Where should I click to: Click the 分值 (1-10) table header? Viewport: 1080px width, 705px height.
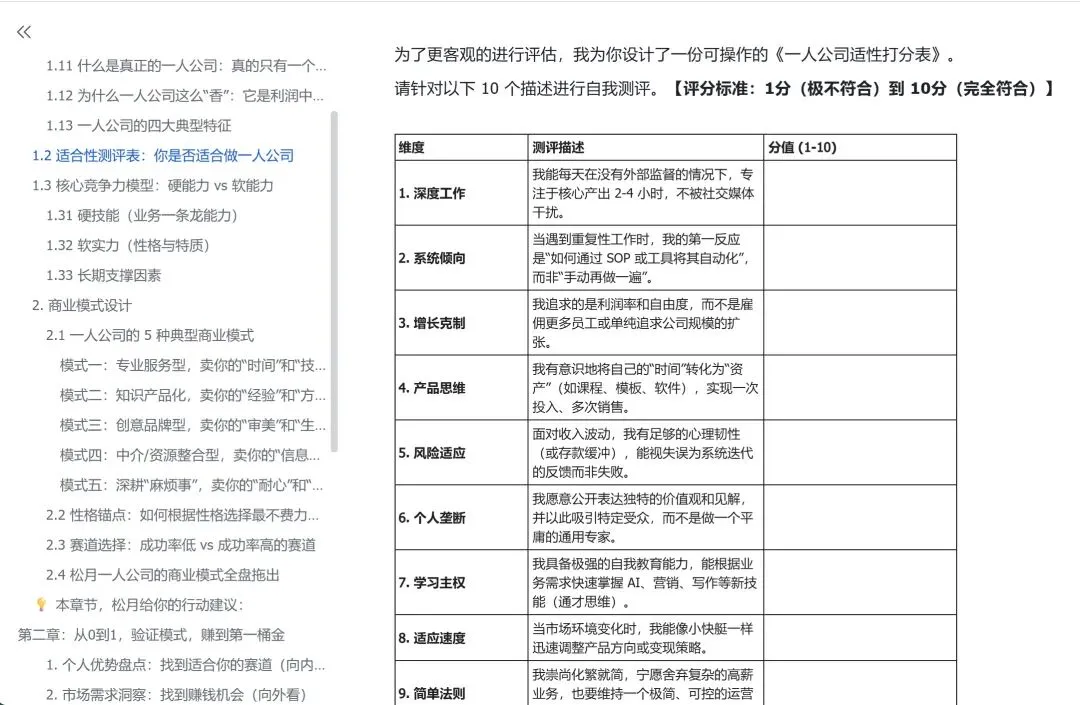pos(860,147)
